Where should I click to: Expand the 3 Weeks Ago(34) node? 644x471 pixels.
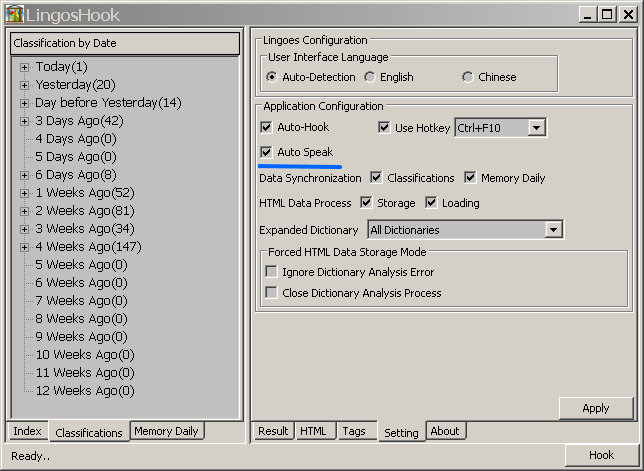click(24, 229)
